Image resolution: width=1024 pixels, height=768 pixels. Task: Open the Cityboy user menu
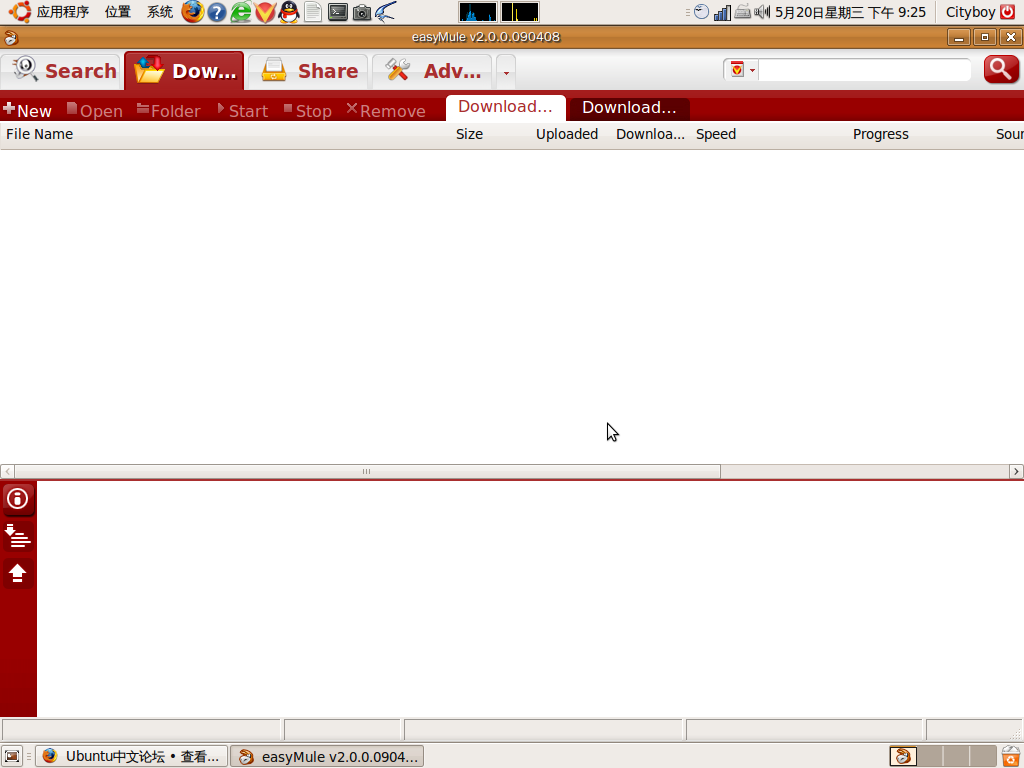click(970, 12)
